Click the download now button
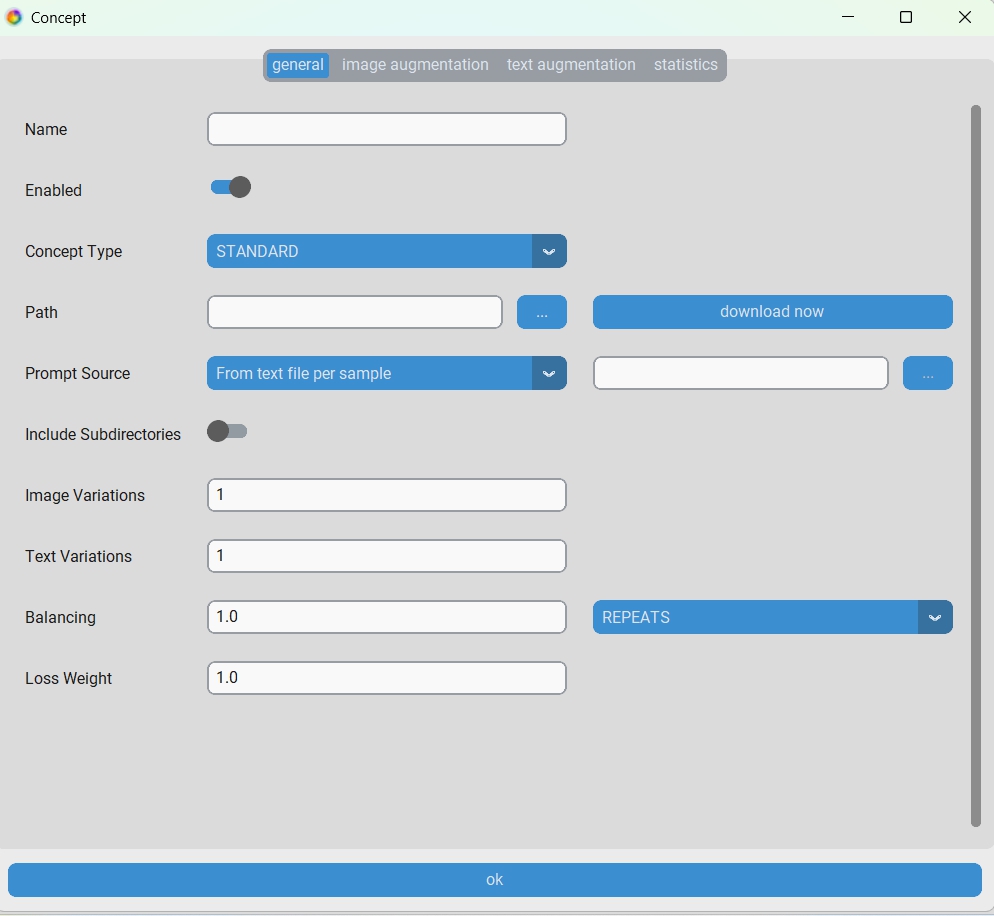Viewport: 994px width, 916px height. click(772, 312)
